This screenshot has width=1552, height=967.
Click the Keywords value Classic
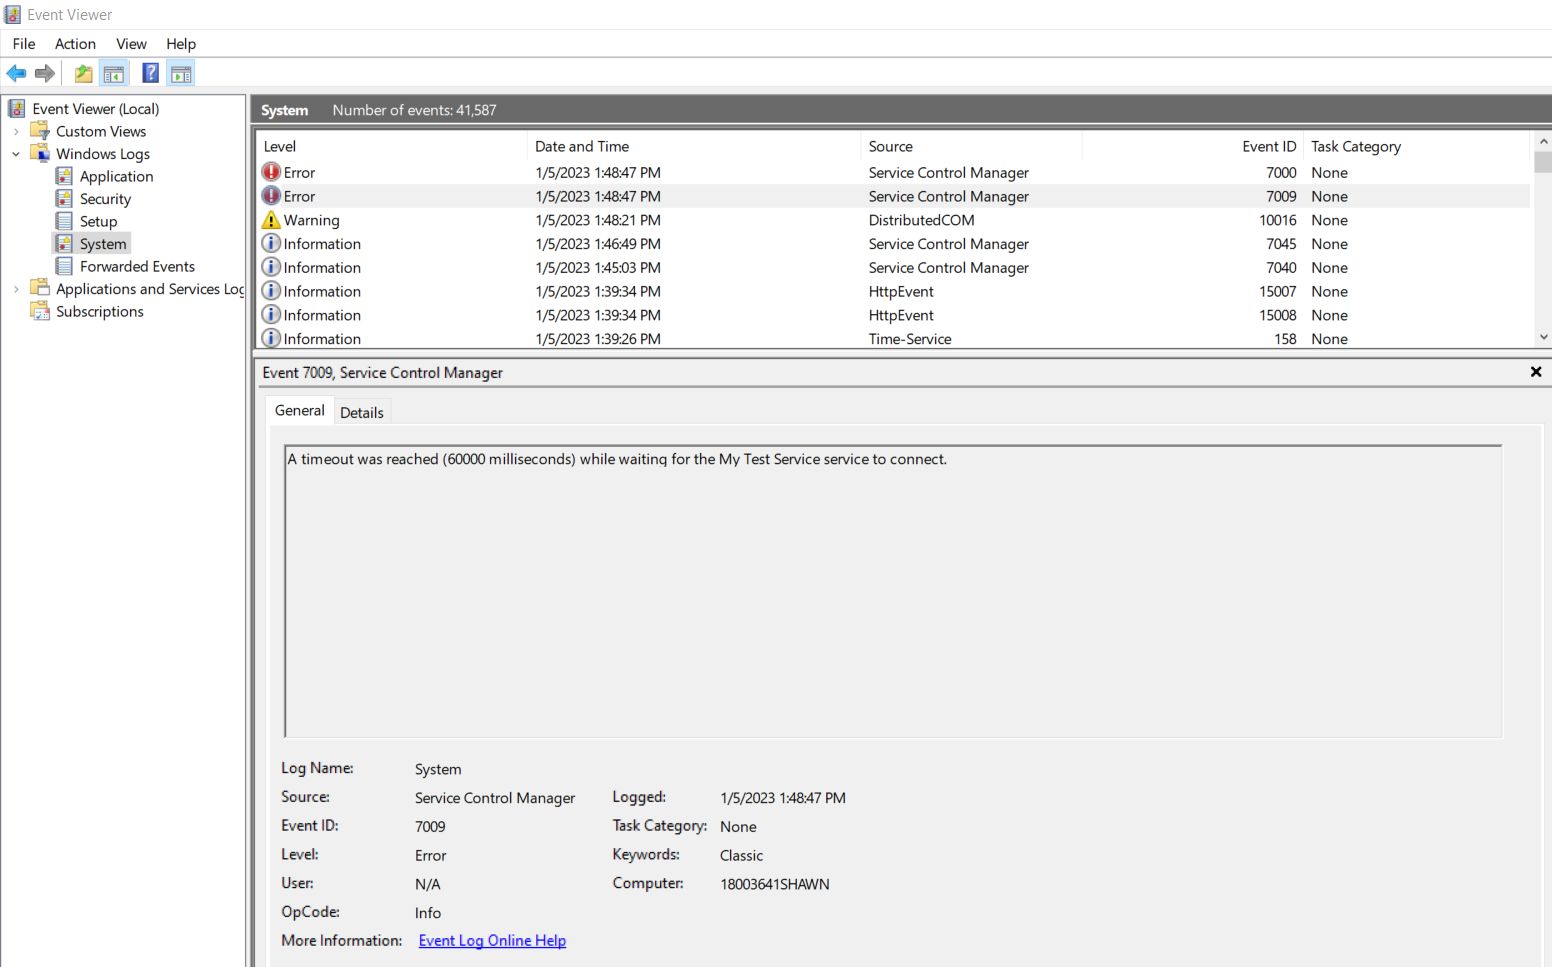click(x=741, y=856)
